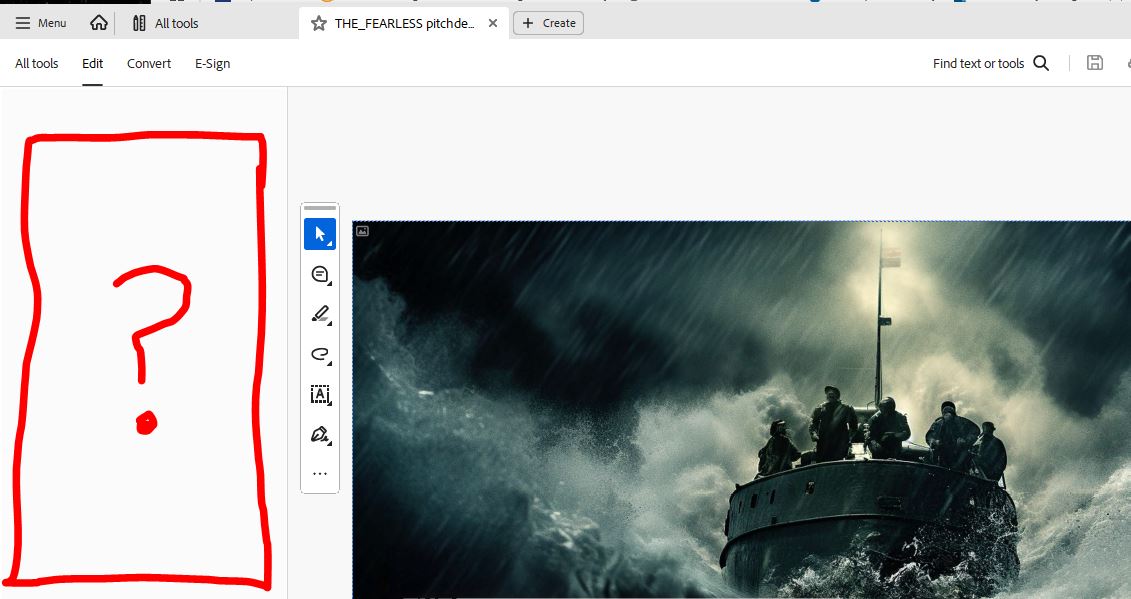
Task: Select All tools in secondary toolbar
Action: (37, 64)
